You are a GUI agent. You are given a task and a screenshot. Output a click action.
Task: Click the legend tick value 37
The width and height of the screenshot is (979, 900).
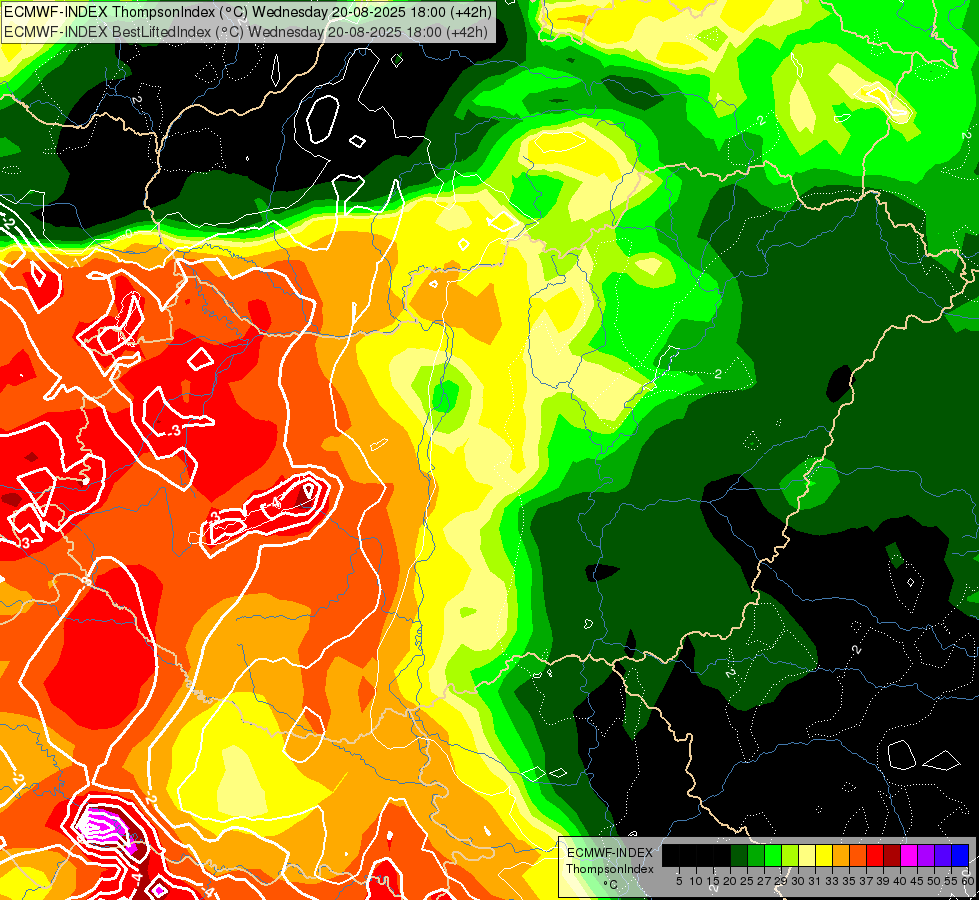867,881
